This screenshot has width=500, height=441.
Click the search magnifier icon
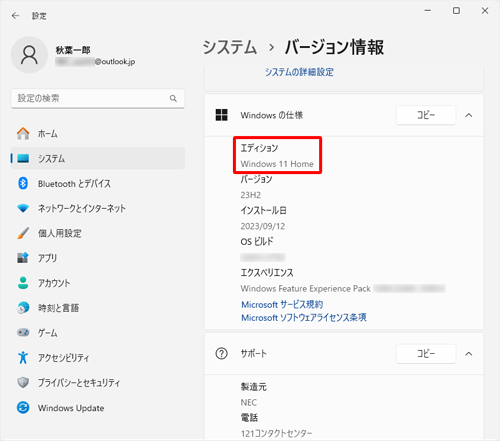173,98
